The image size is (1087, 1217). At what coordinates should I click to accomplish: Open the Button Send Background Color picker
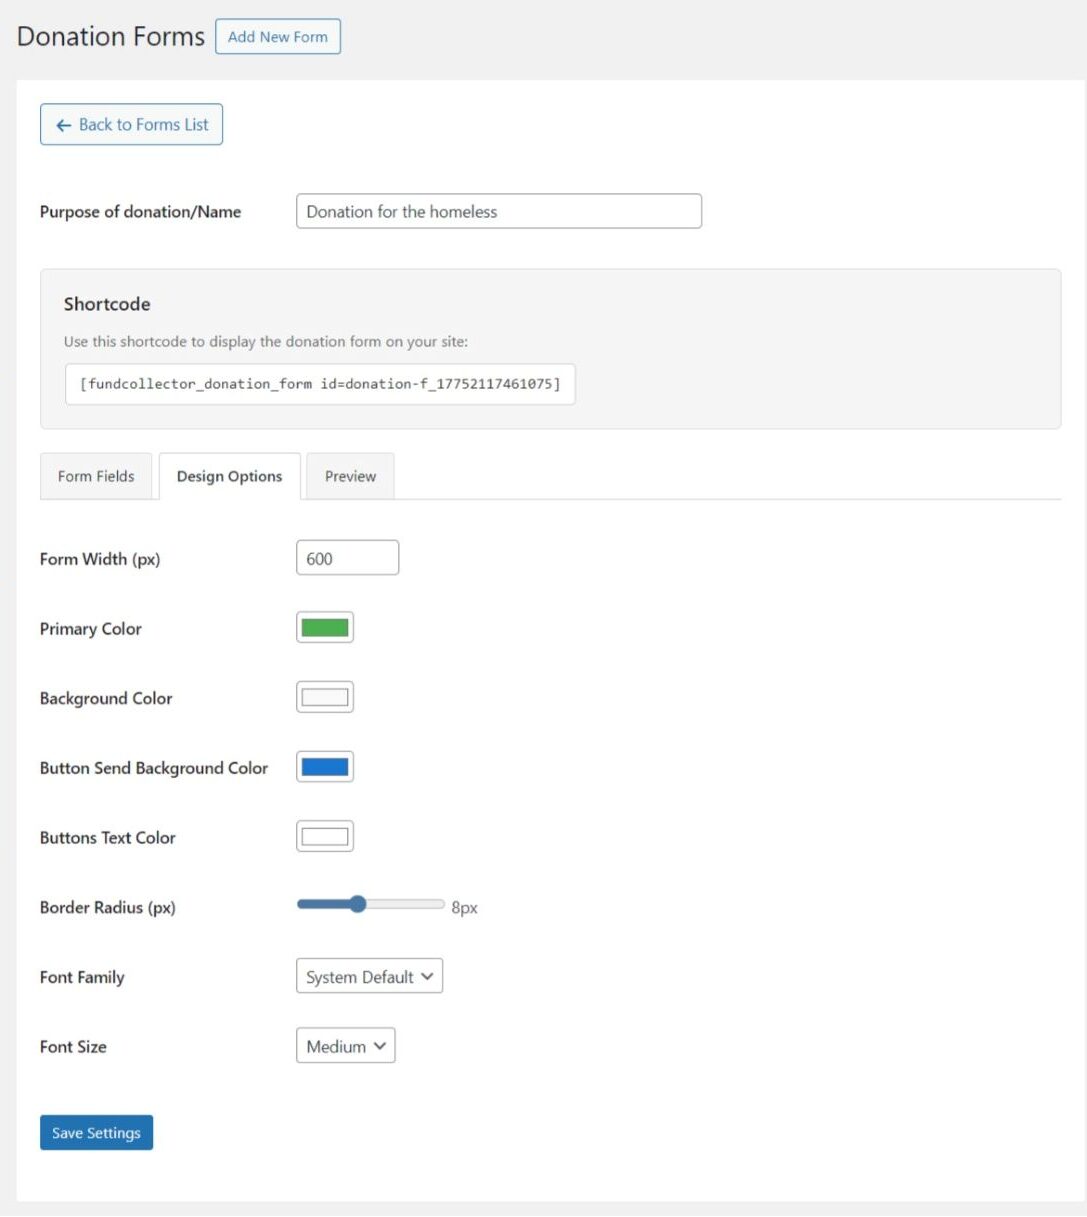coord(323,766)
